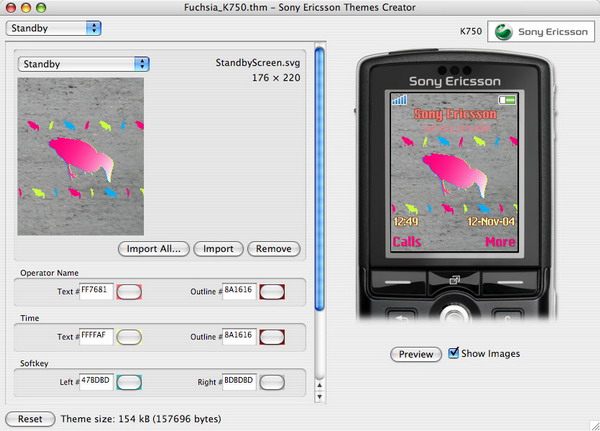Edit Operator Name text color field FF7681
This screenshot has width=600, height=431.
(96, 291)
